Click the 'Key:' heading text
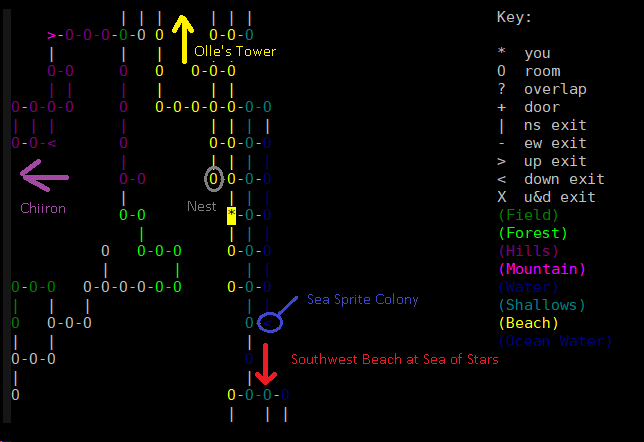The width and height of the screenshot is (644, 442). [x=514, y=17]
